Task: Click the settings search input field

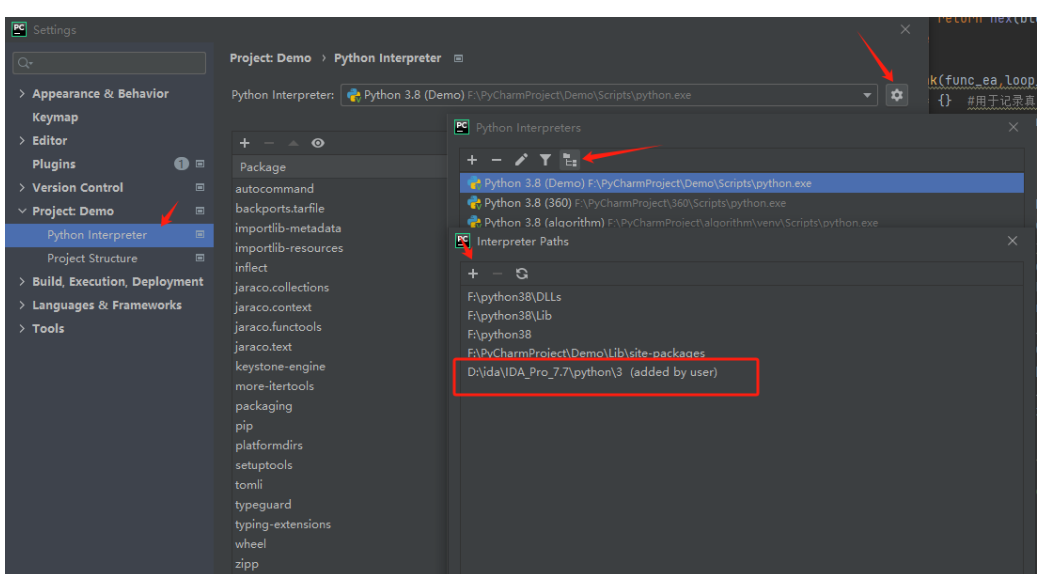Action: tap(109, 63)
